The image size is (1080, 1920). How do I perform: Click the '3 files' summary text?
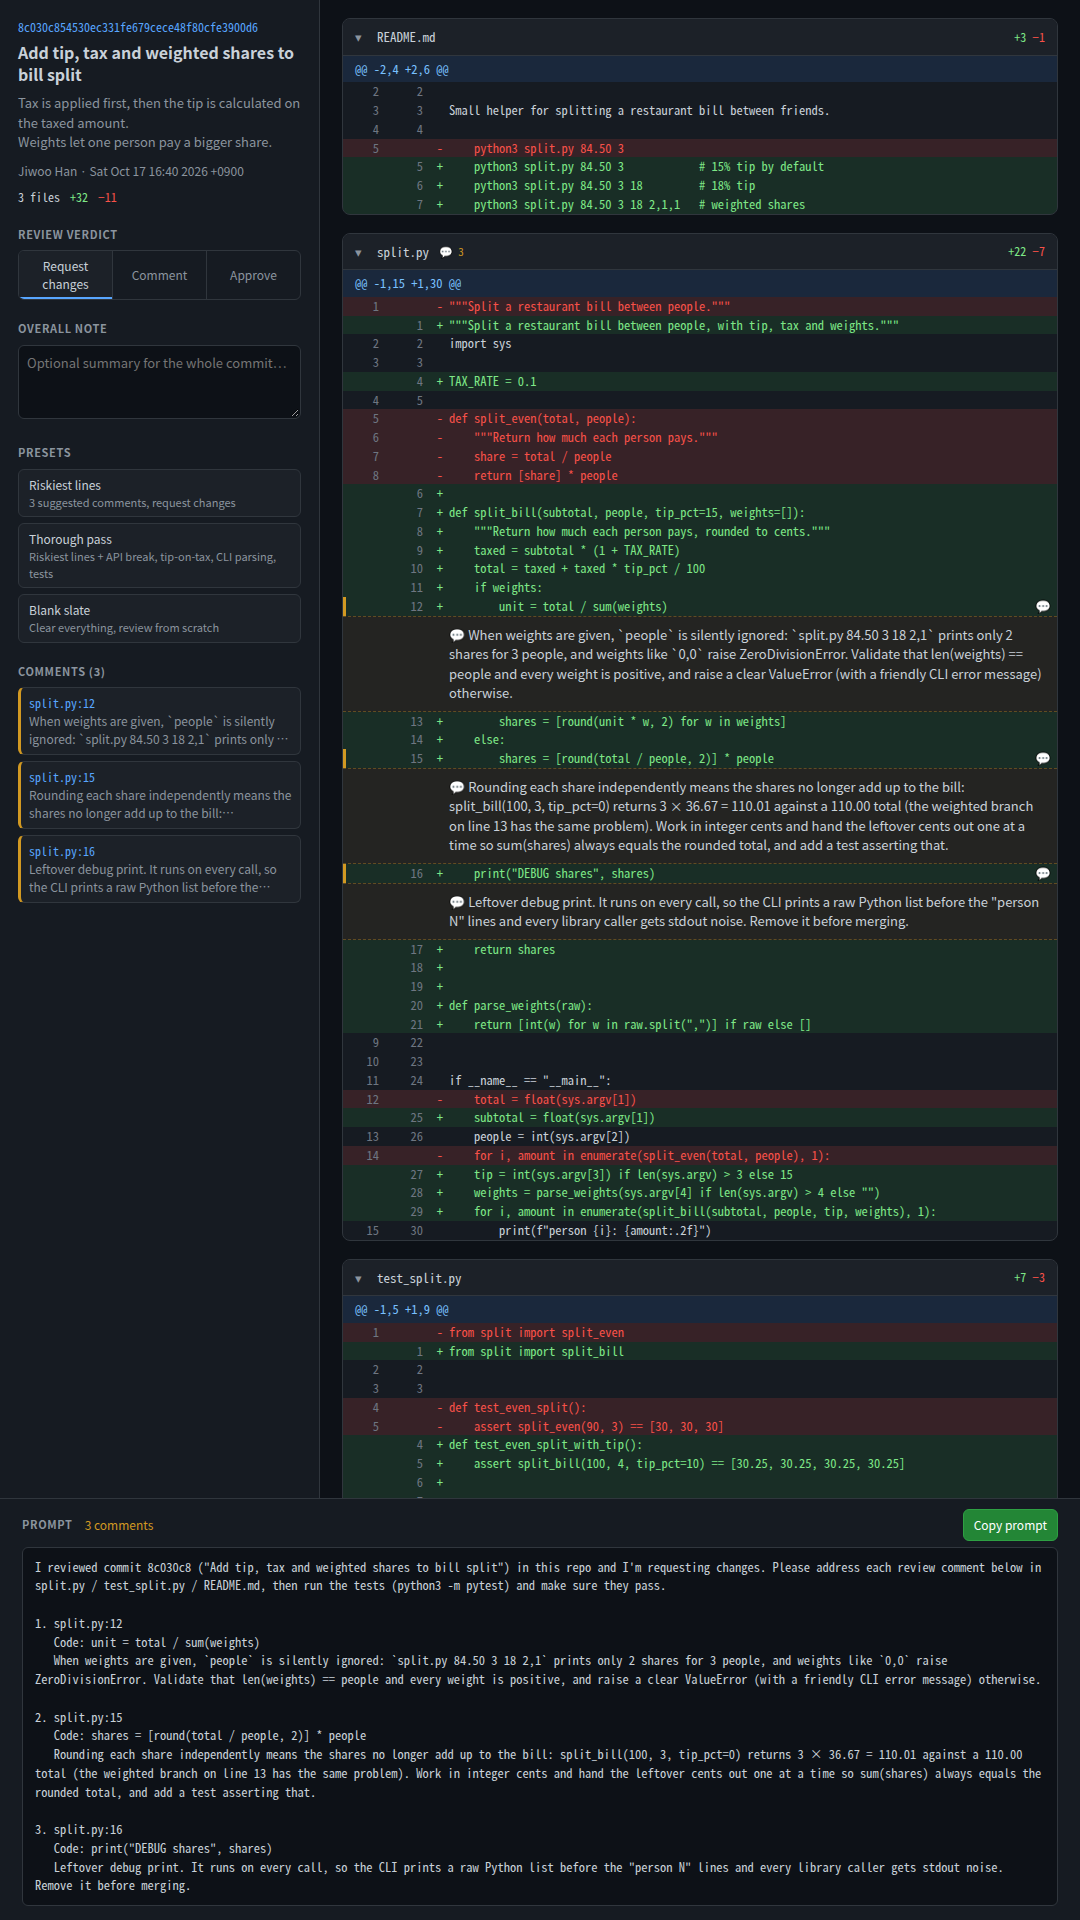[39, 198]
